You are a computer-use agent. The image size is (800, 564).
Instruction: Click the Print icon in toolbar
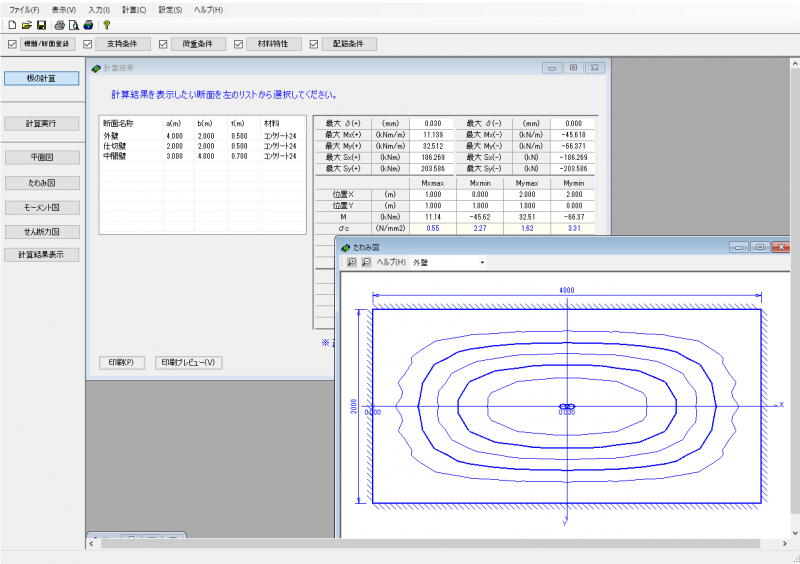(60, 24)
